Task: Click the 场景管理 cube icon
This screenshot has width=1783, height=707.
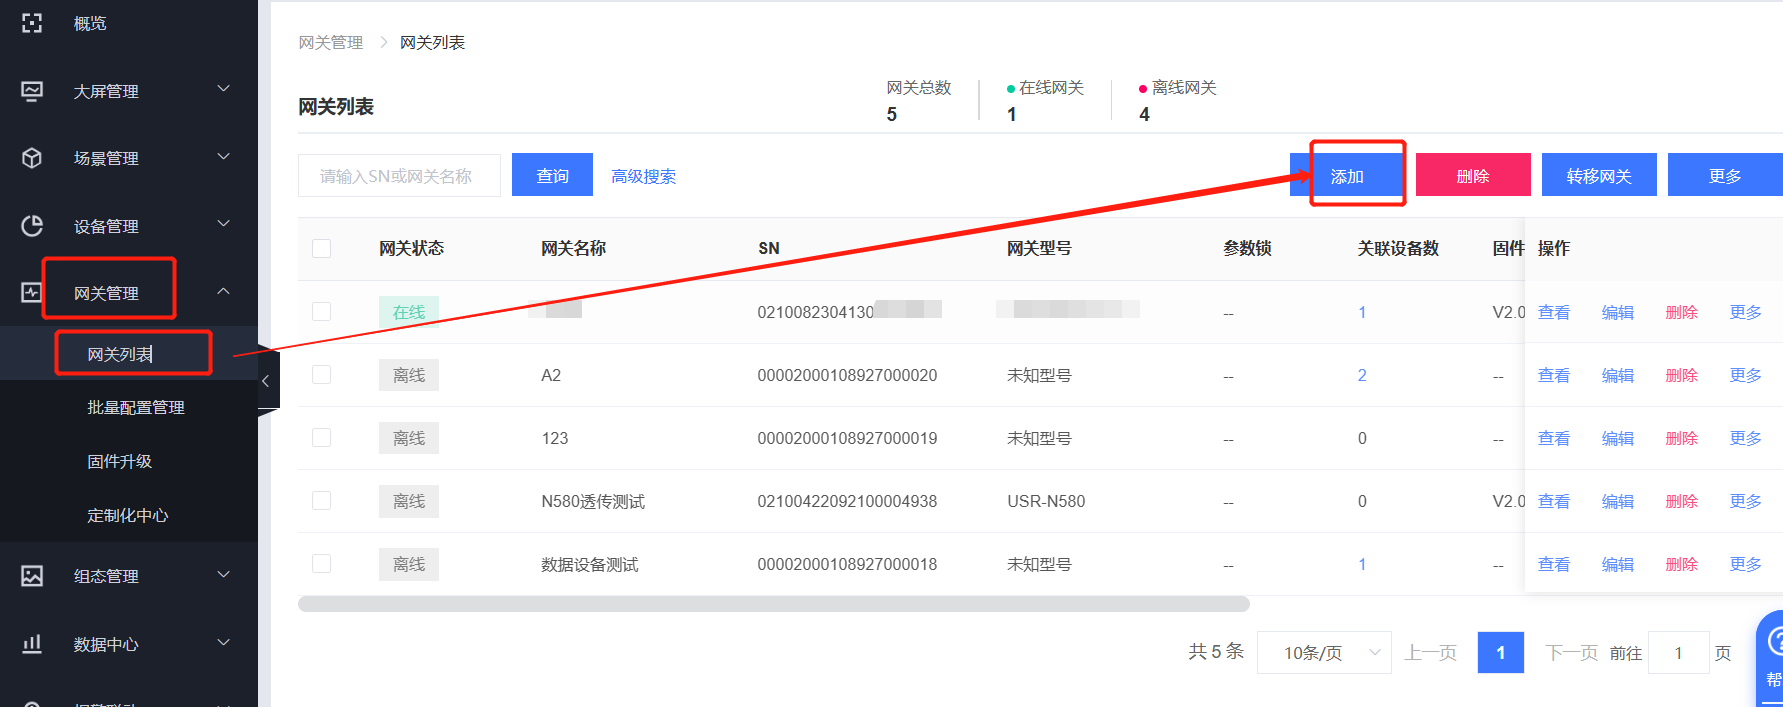Action: (32, 158)
